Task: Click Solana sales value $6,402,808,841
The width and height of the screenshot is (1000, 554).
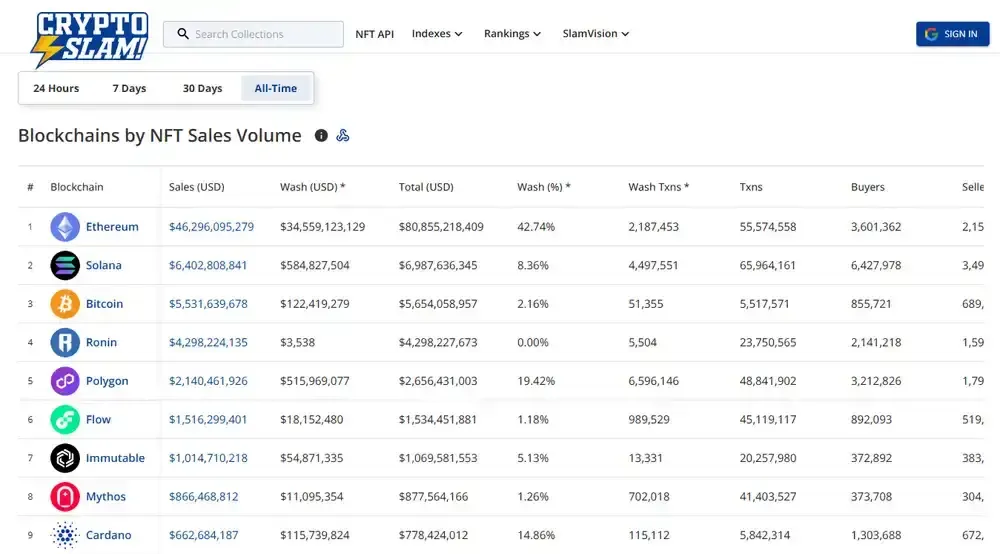Action: point(208,265)
